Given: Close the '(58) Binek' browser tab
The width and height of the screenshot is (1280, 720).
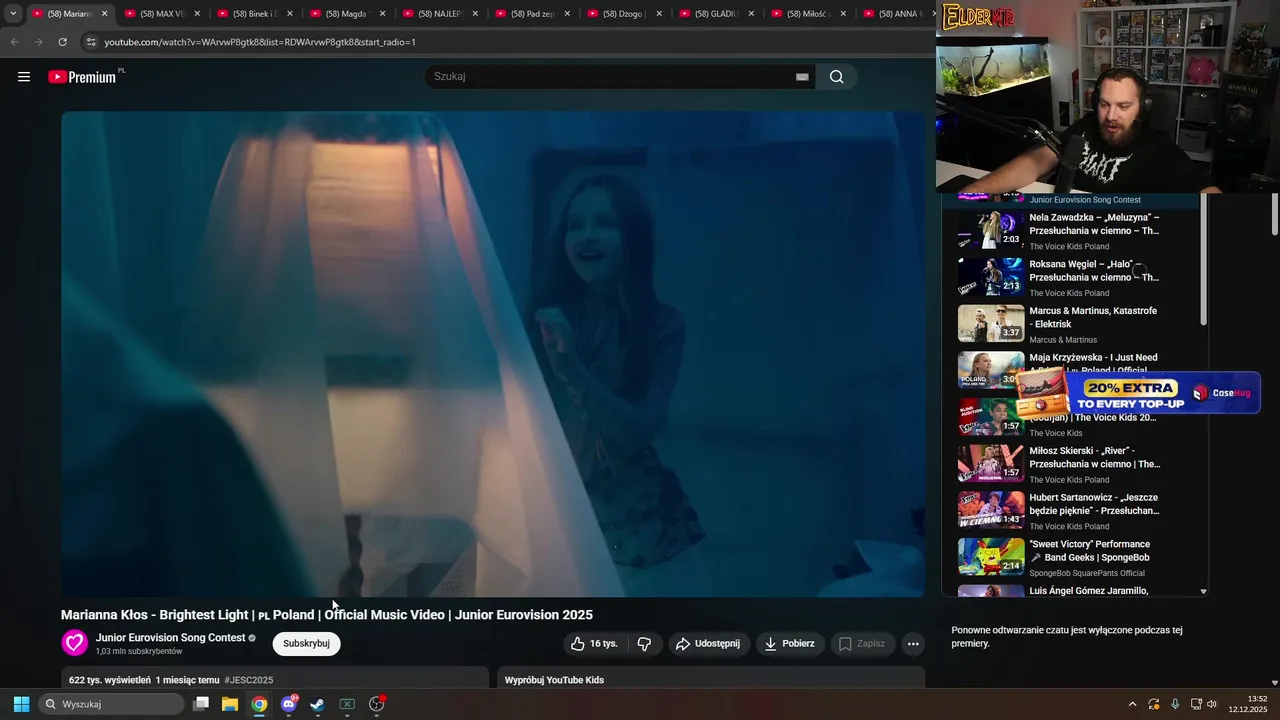Looking at the screenshot, I should [289, 14].
